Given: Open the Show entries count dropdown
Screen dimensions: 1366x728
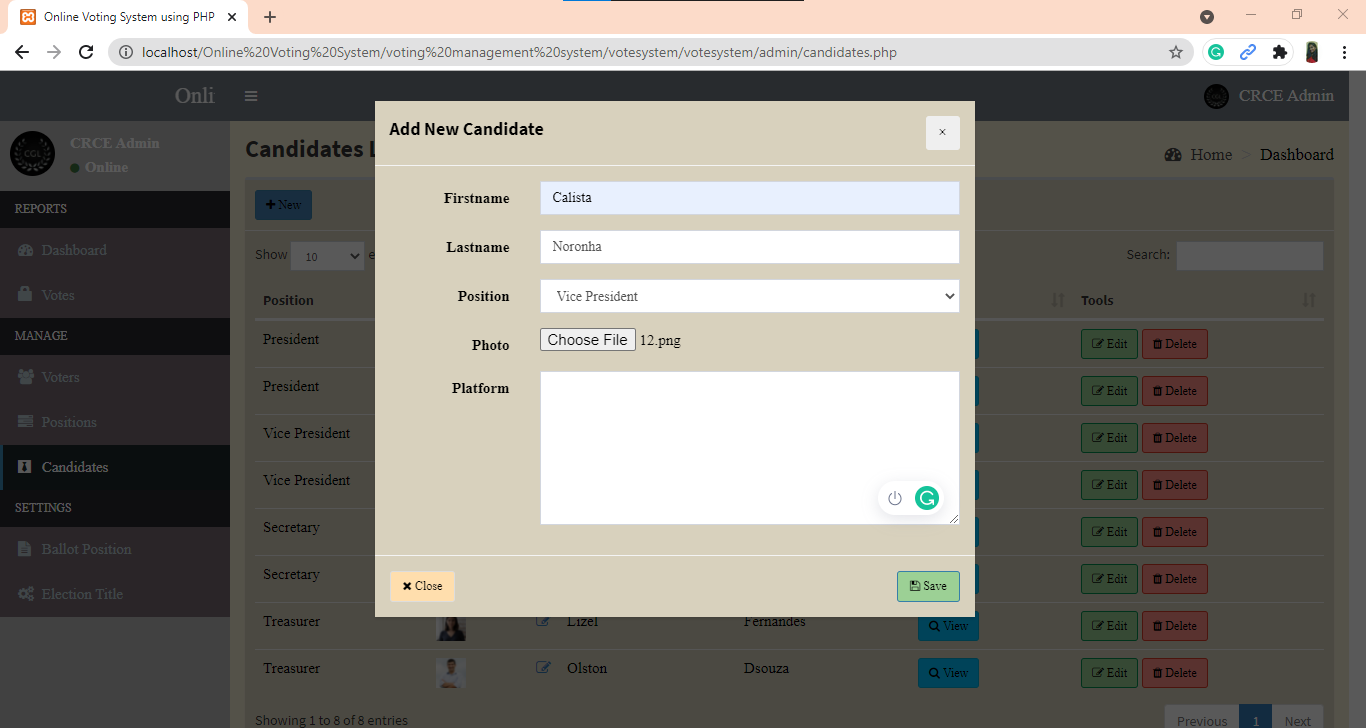Looking at the screenshot, I should pos(327,256).
